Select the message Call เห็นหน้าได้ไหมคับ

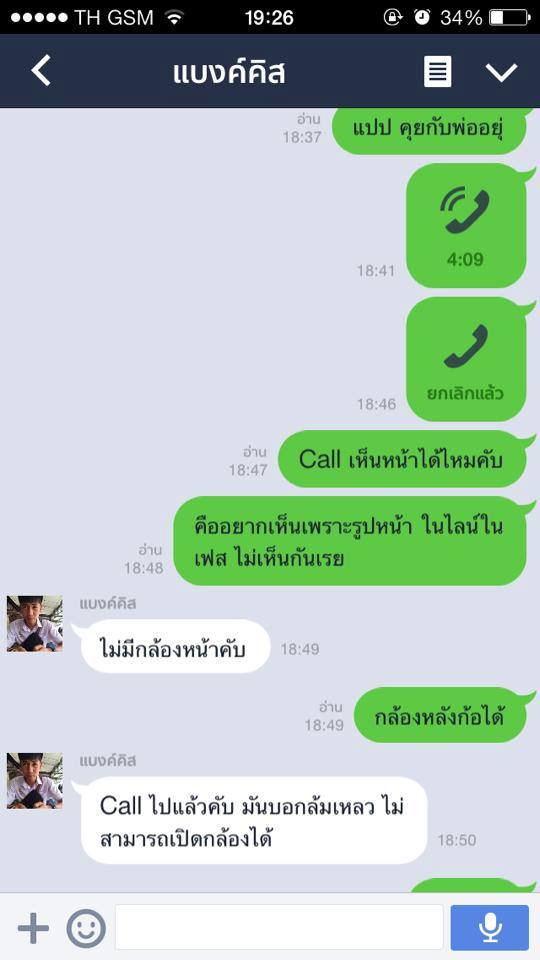point(402,459)
